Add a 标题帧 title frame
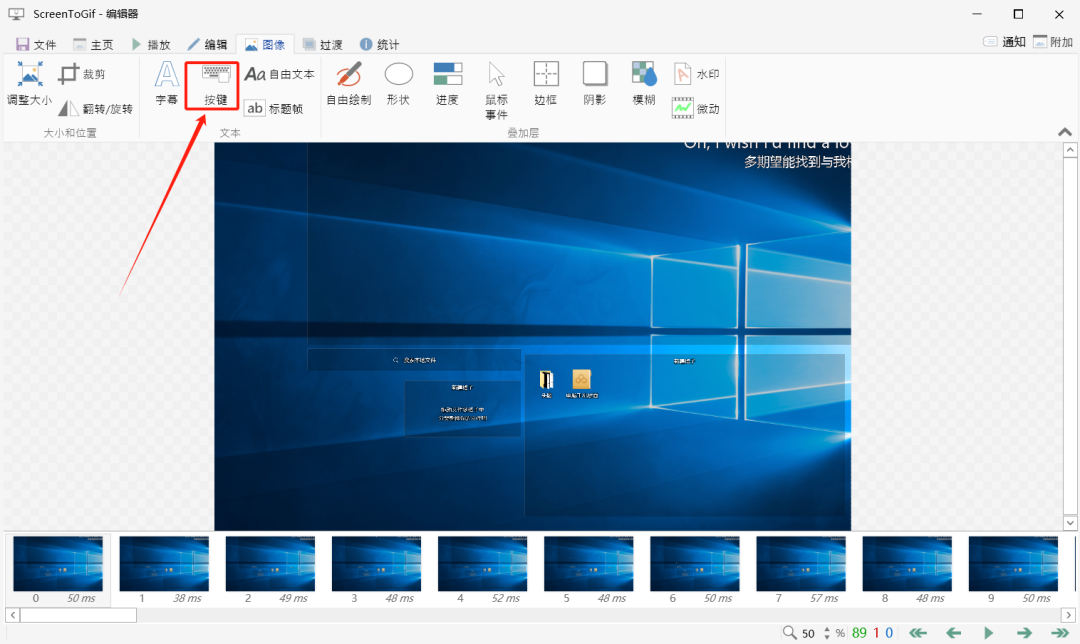1080x644 pixels. pos(274,108)
